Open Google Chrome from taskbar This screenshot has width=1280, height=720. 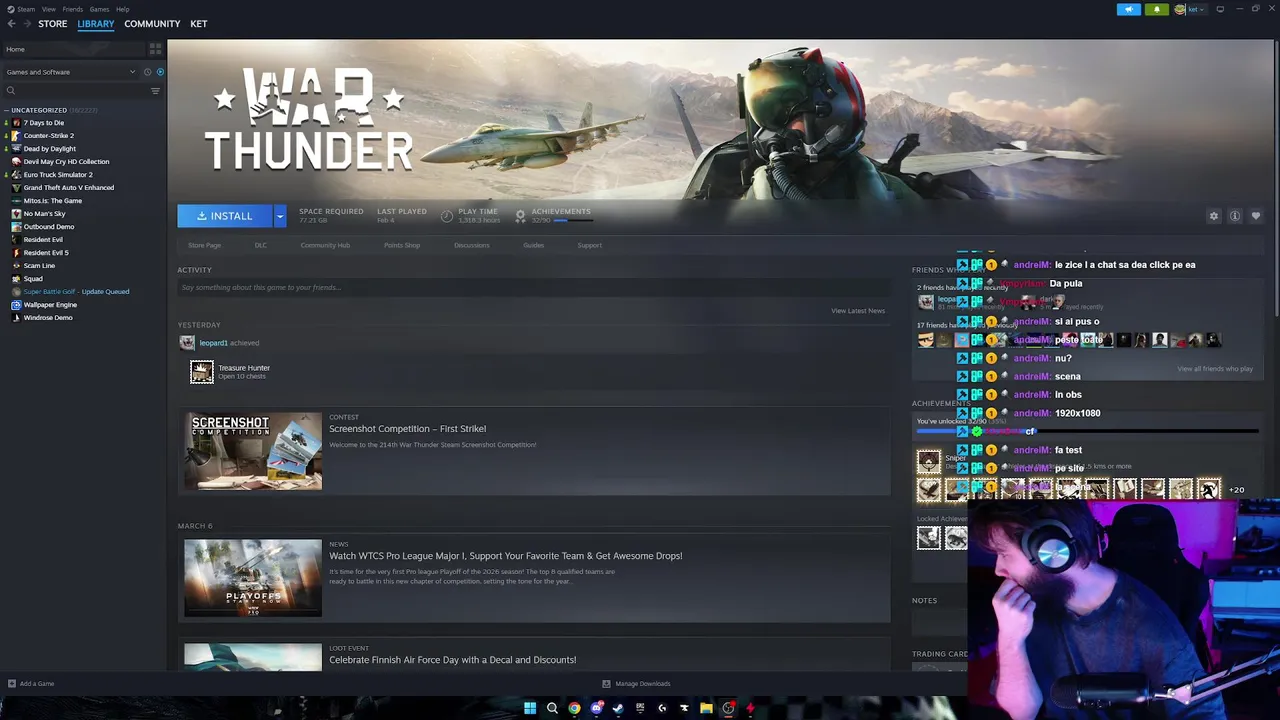coord(574,708)
